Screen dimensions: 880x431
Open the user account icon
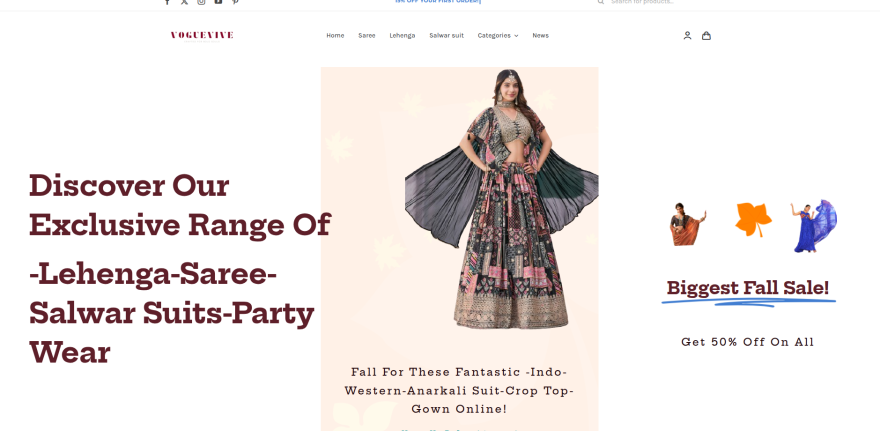[687, 35]
